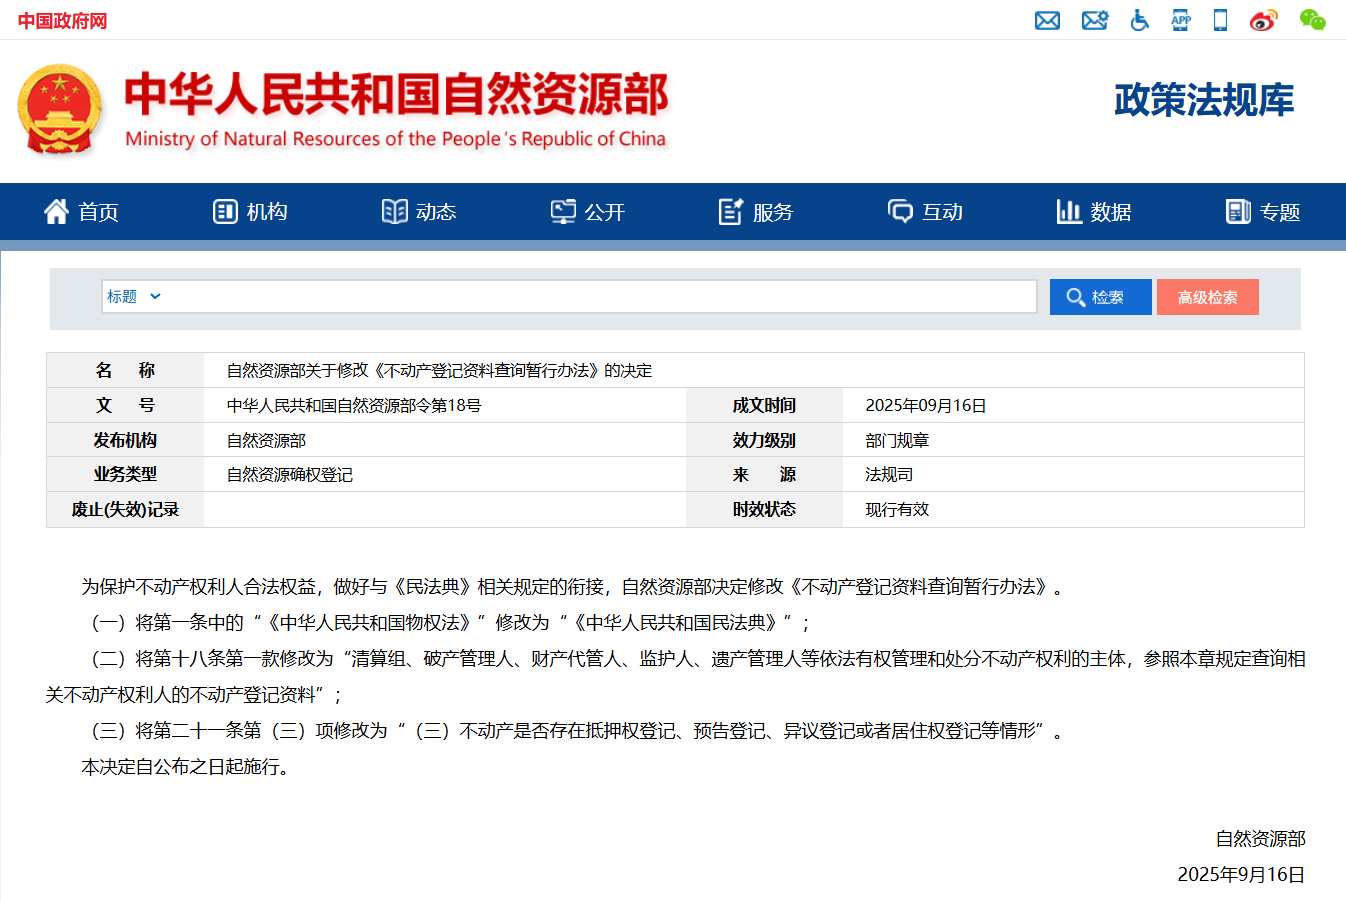Click the 来源 value 法规司
The width and height of the screenshot is (1346, 901).
[x=889, y=475]
